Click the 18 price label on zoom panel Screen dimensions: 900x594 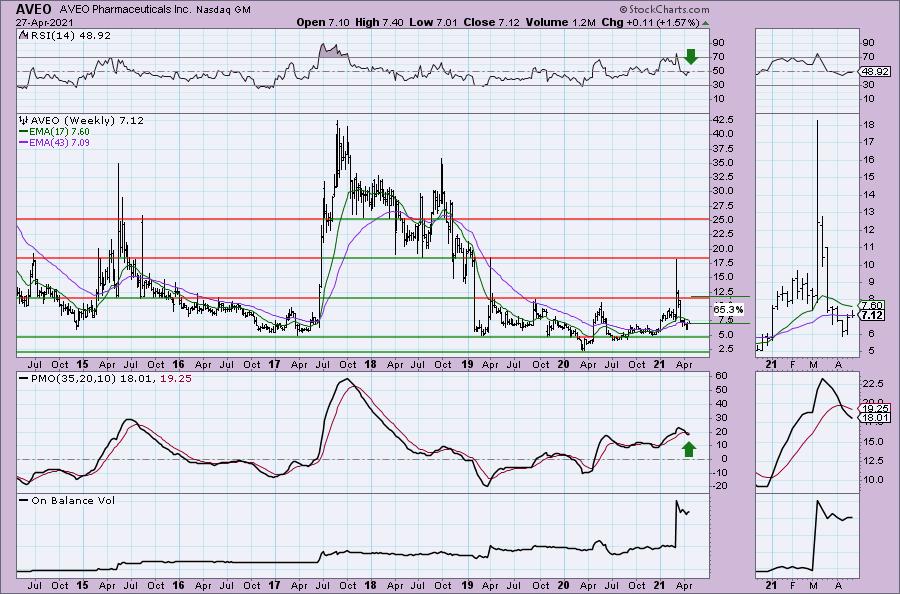tap(867, 125)
